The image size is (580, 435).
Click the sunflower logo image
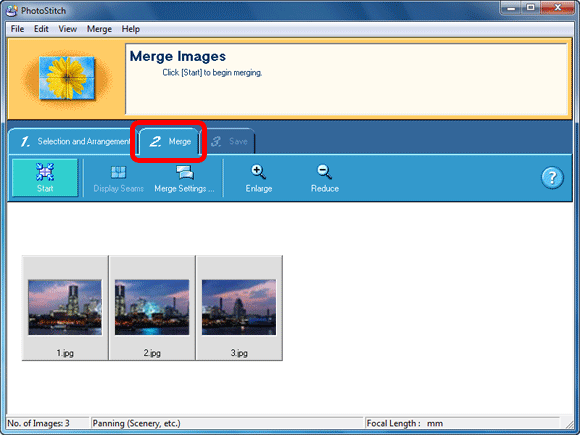coord(67,78)
